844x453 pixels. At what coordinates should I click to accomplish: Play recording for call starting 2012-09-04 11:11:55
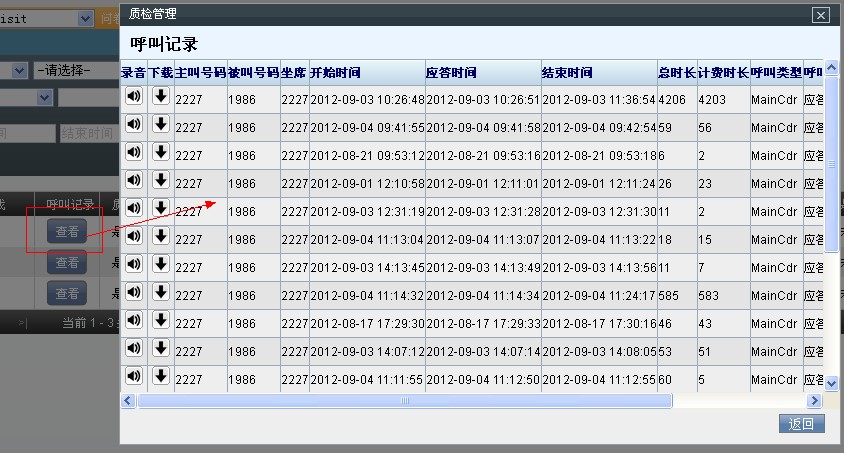click(x=134, y=377)
